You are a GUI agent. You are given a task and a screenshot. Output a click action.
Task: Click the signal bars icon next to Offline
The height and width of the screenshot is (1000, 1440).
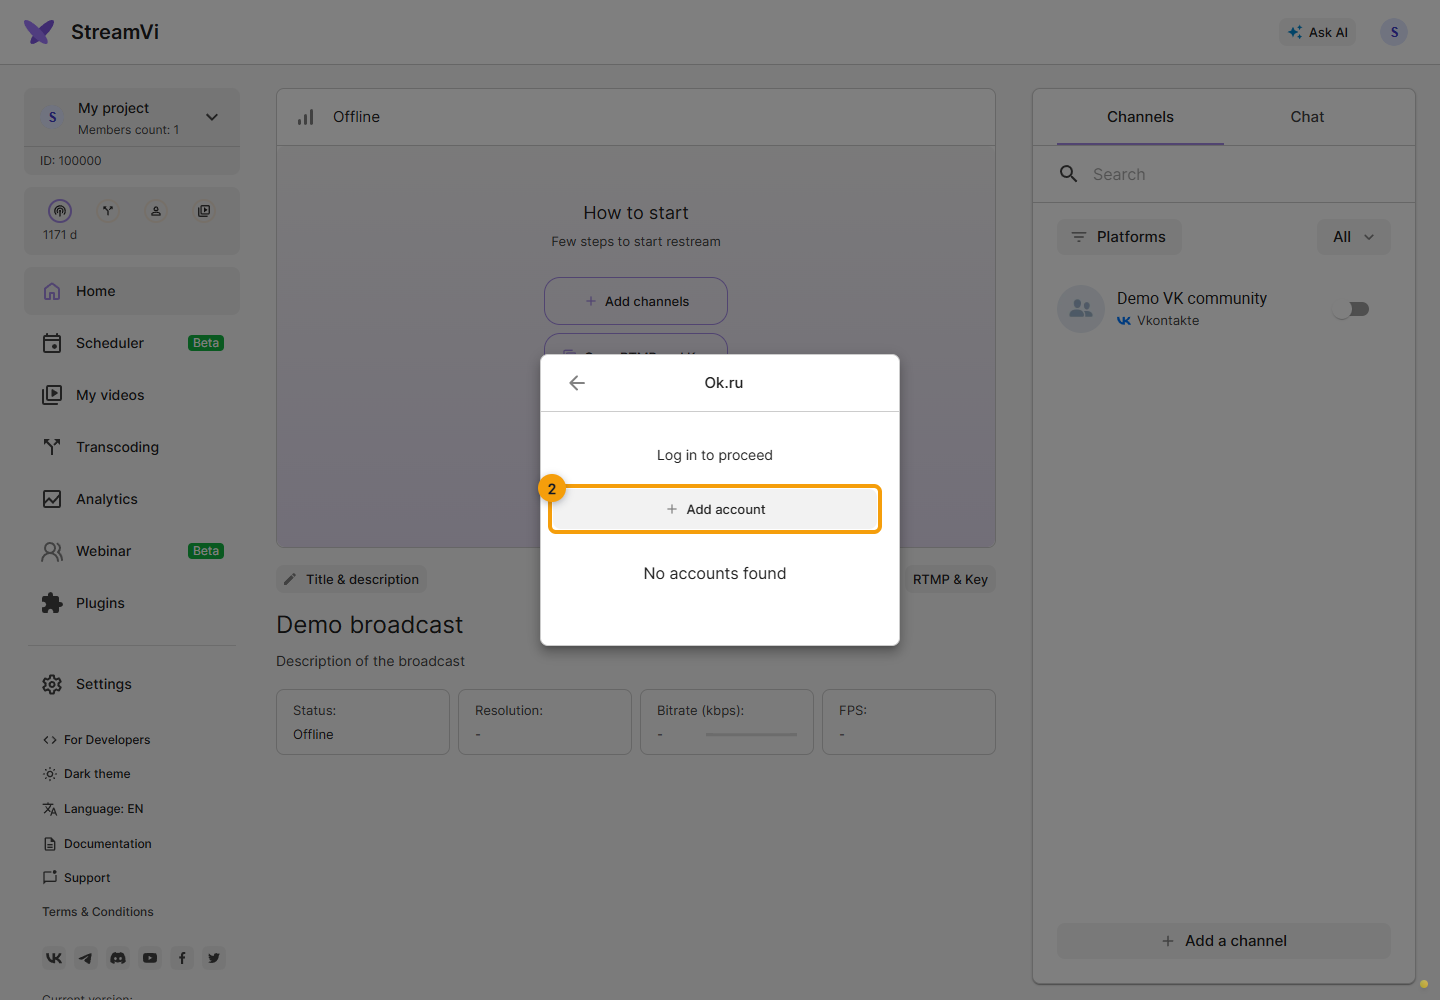click(306, 117)
